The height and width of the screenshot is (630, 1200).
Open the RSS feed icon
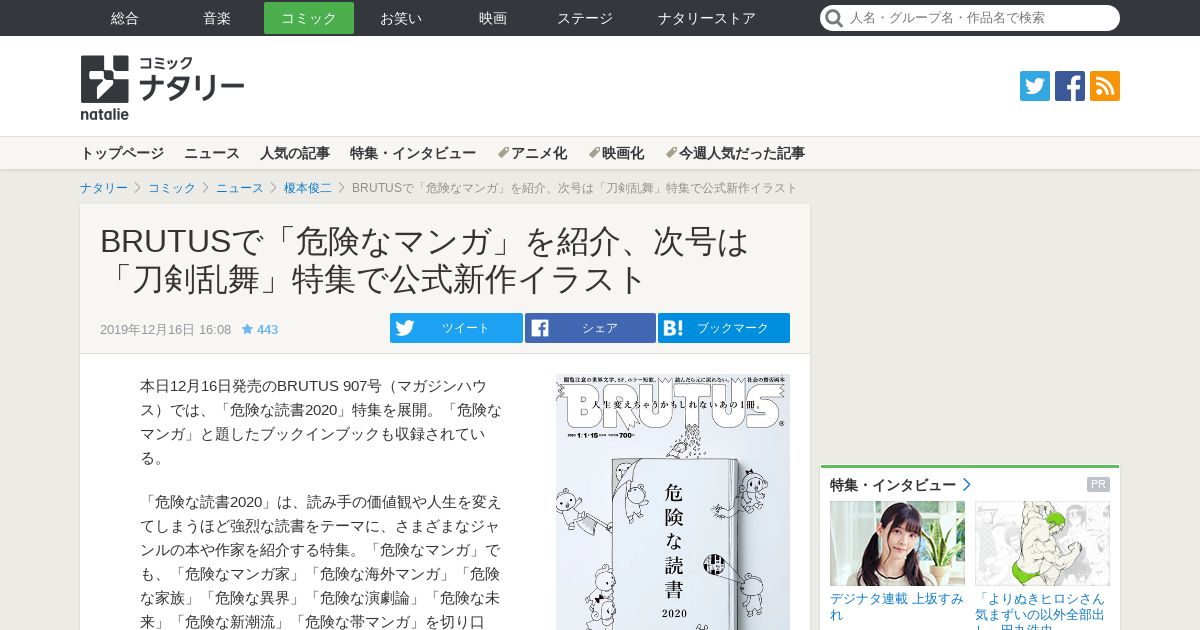(1105, 86)
